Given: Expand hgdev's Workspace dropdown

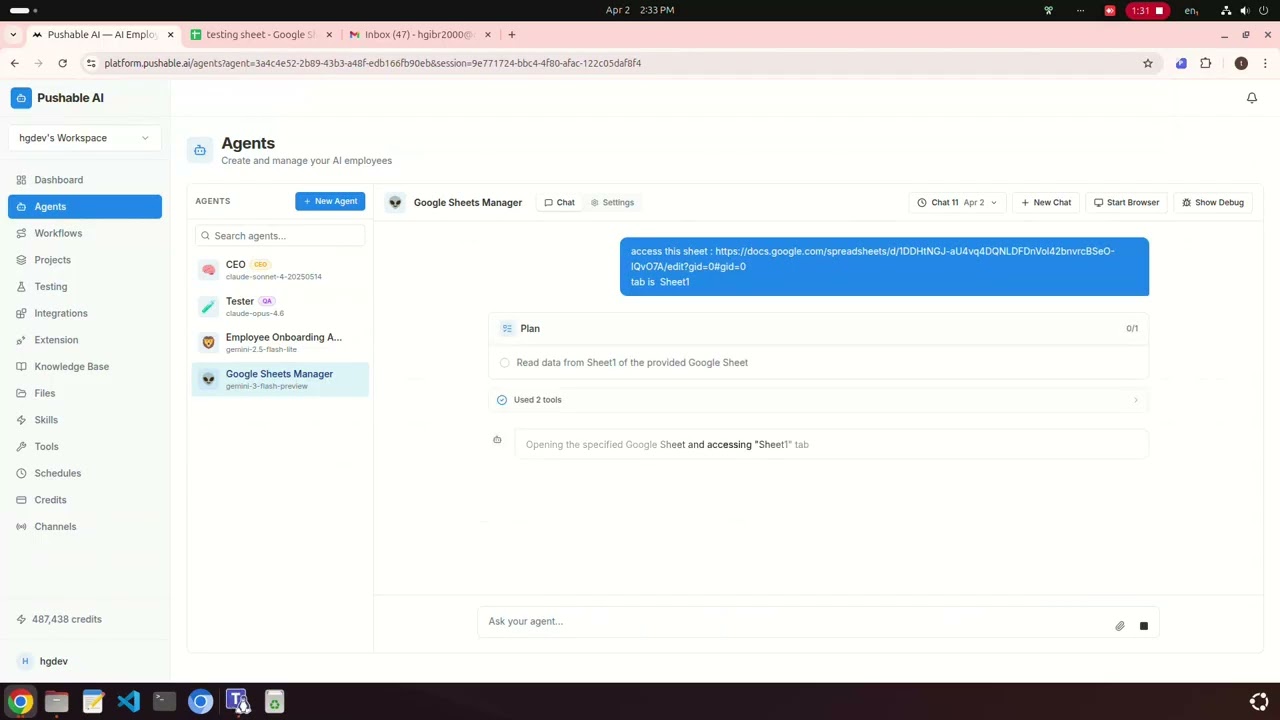Looking at the screenshot, I should (84, 138).
